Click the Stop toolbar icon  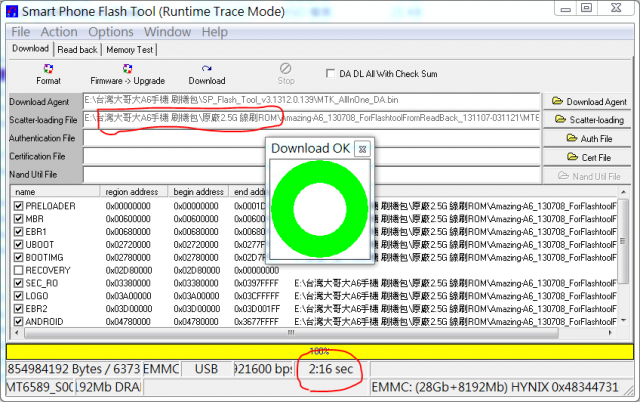pos(285,68)
